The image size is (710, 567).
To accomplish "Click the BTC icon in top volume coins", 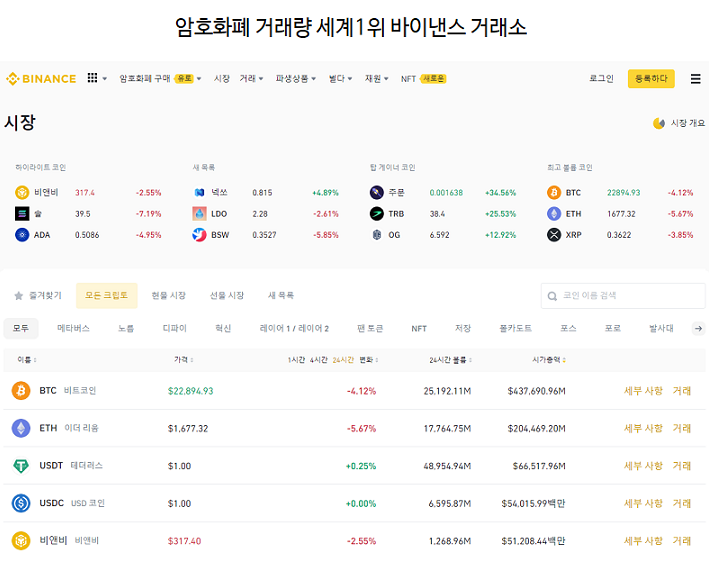I will tap(554, 192).
